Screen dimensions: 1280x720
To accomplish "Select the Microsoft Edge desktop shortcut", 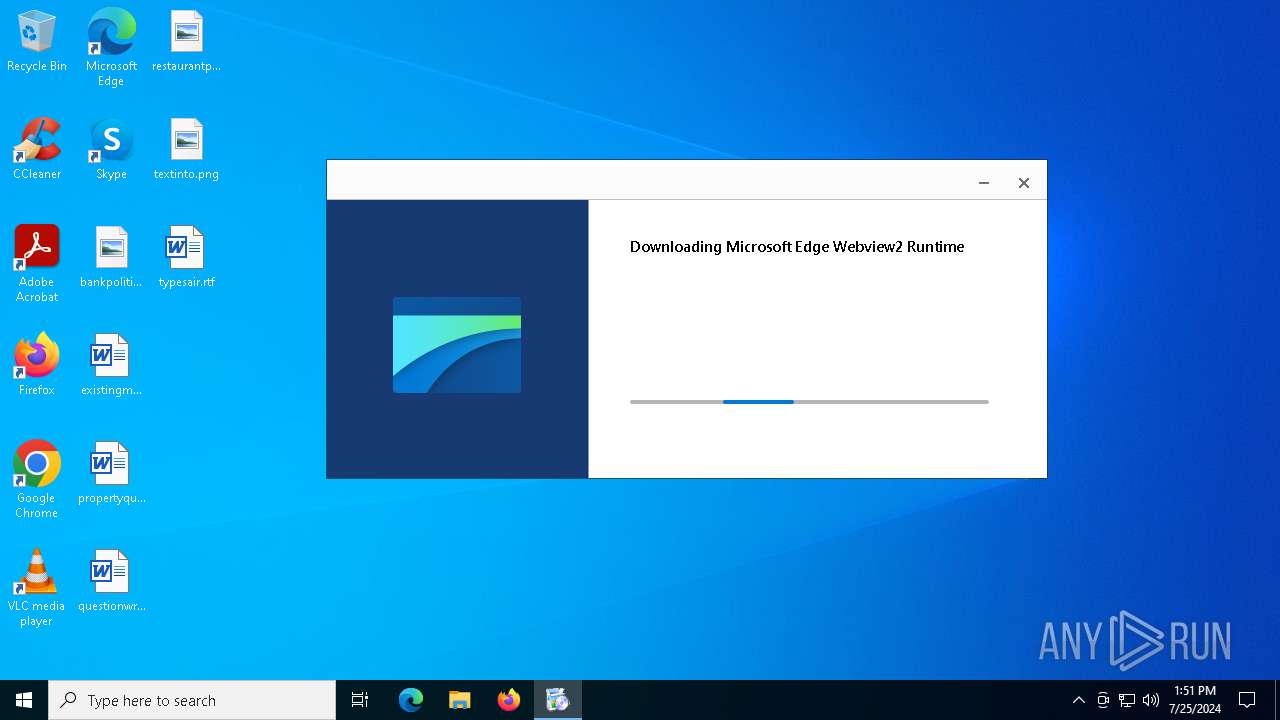I will pos(111,47).
